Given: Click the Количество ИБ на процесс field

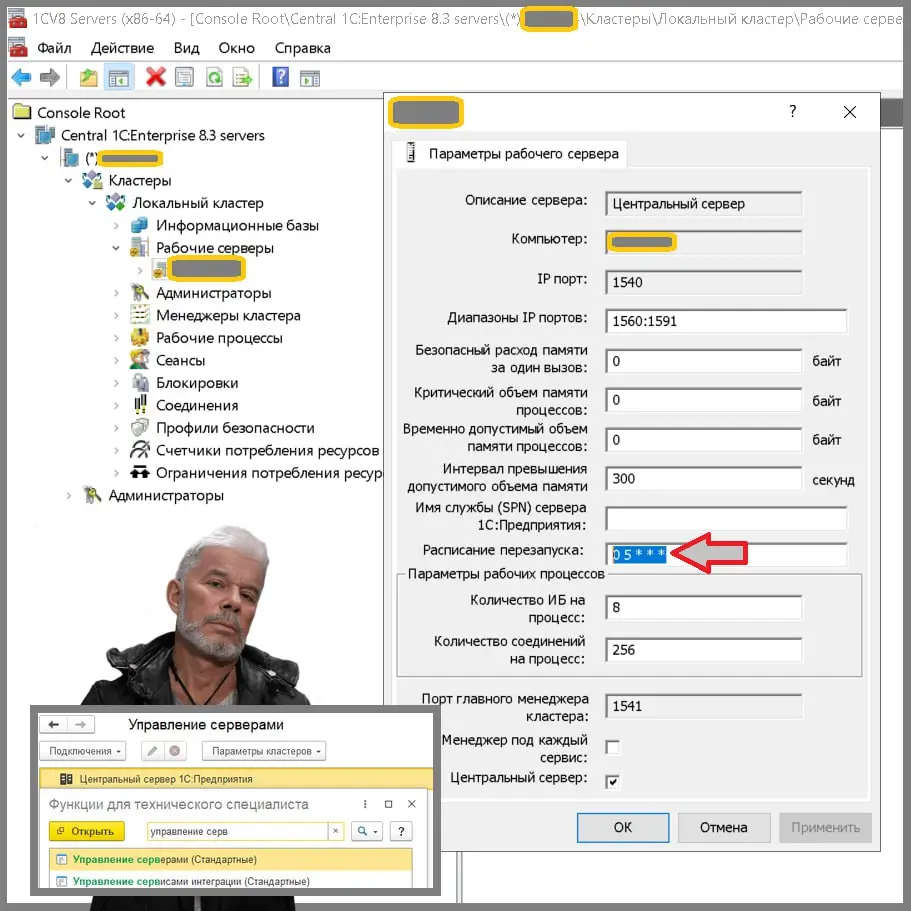Looking at the screenshot, I should 704,608.
